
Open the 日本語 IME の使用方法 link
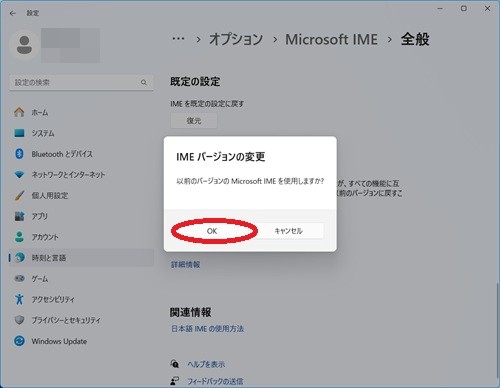(207, 329)
